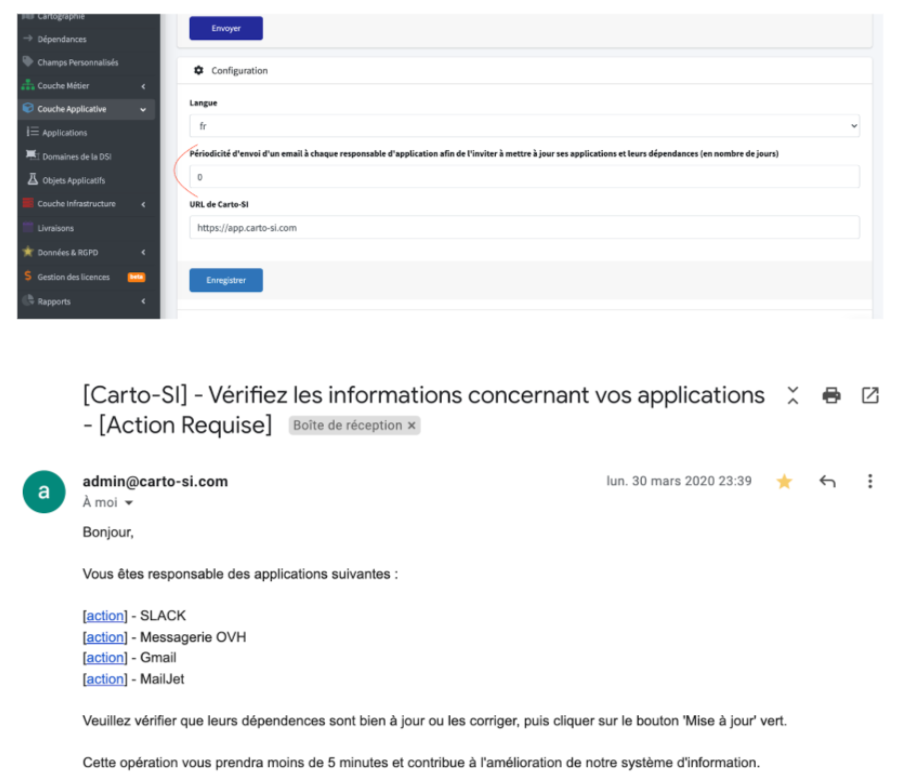This screenshot has width=900, height=773.
Task: Click the sender admin@carto-si.com
Action: 155,481
